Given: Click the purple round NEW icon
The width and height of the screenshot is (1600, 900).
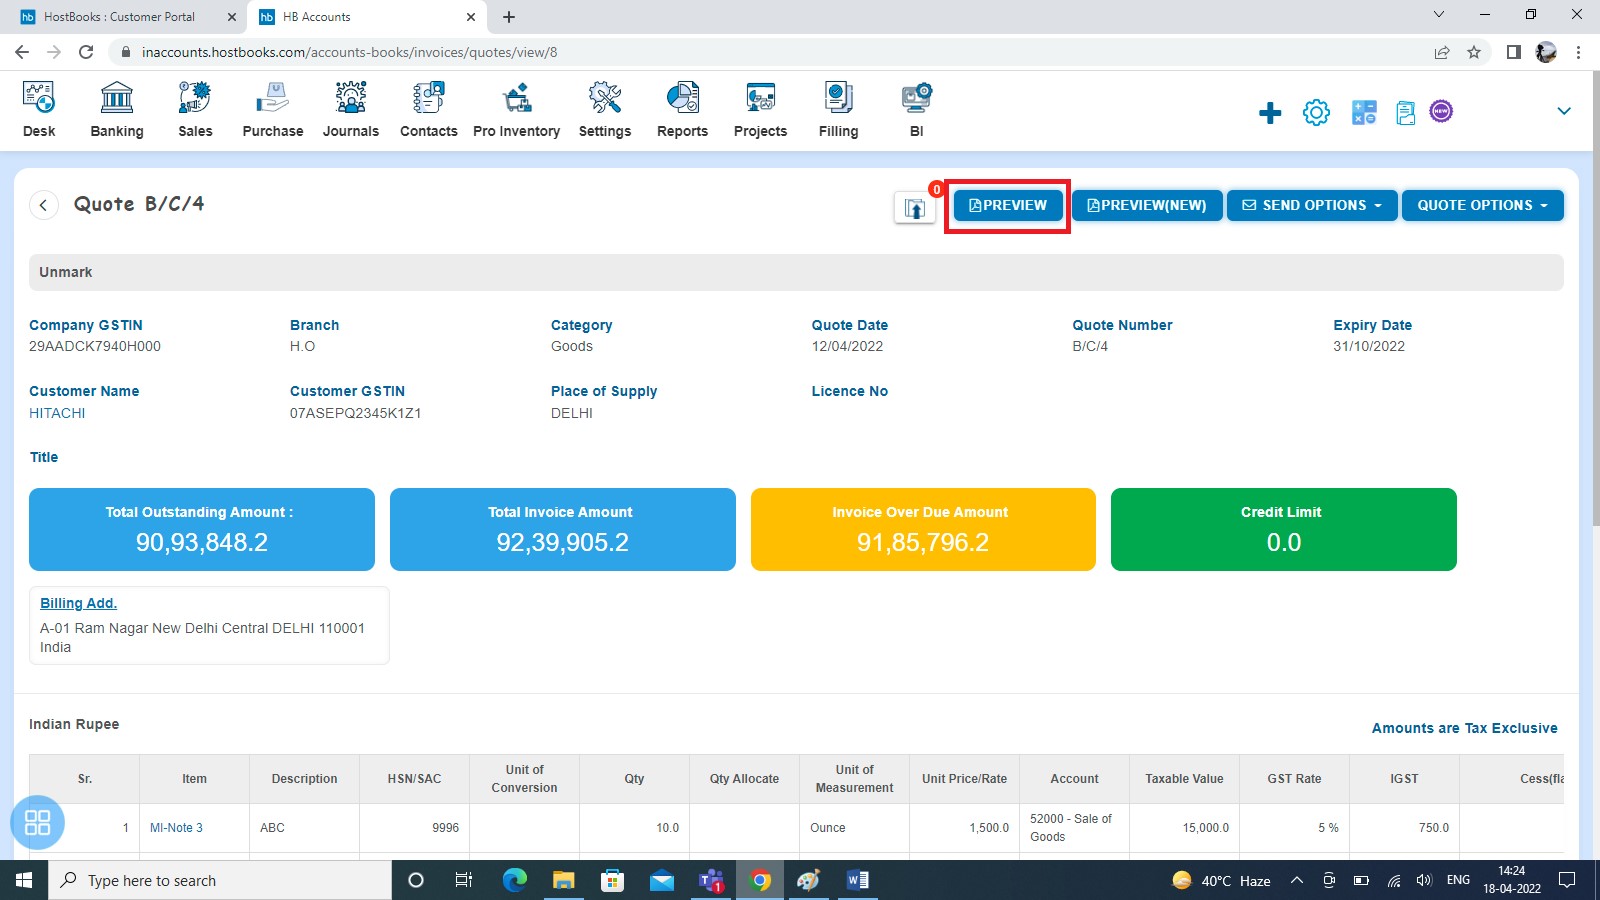Looking at the screenshot, I should [x=1441, y=111].
